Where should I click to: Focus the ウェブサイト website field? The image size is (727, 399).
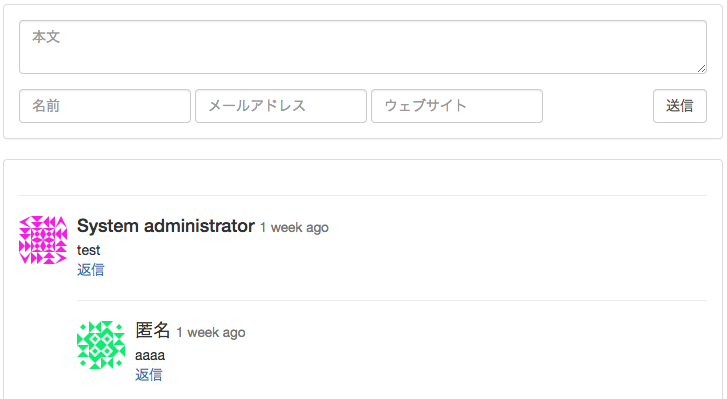pyautogui.click(x=457, y=106)
